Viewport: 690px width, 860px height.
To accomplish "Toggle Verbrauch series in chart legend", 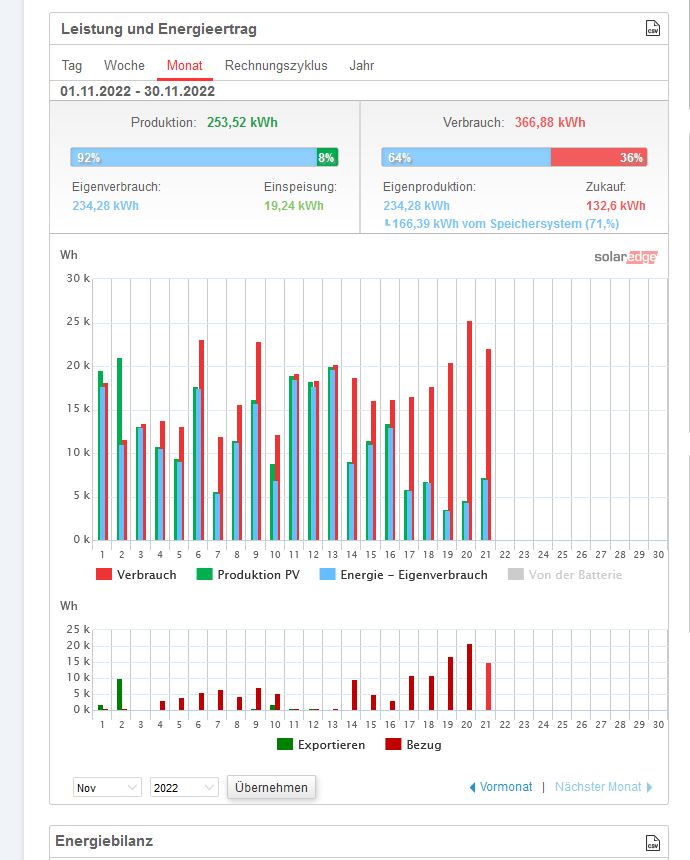I will coord(136,574).
